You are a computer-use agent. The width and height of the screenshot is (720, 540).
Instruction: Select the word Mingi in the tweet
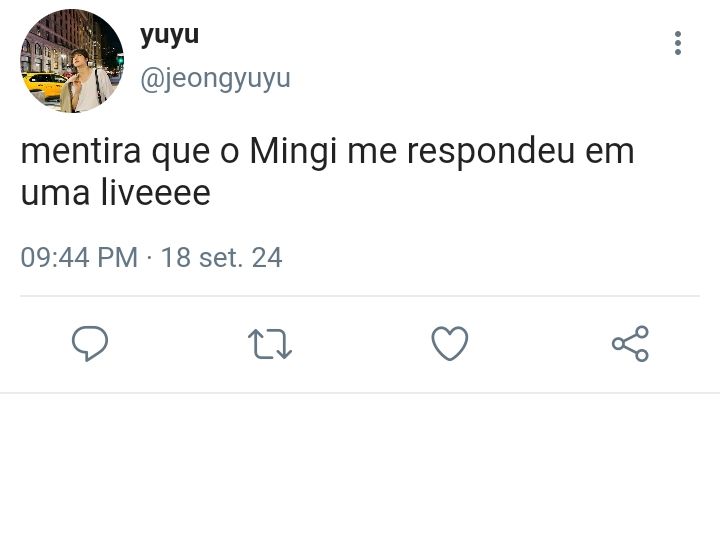click(x=293, y=152)
